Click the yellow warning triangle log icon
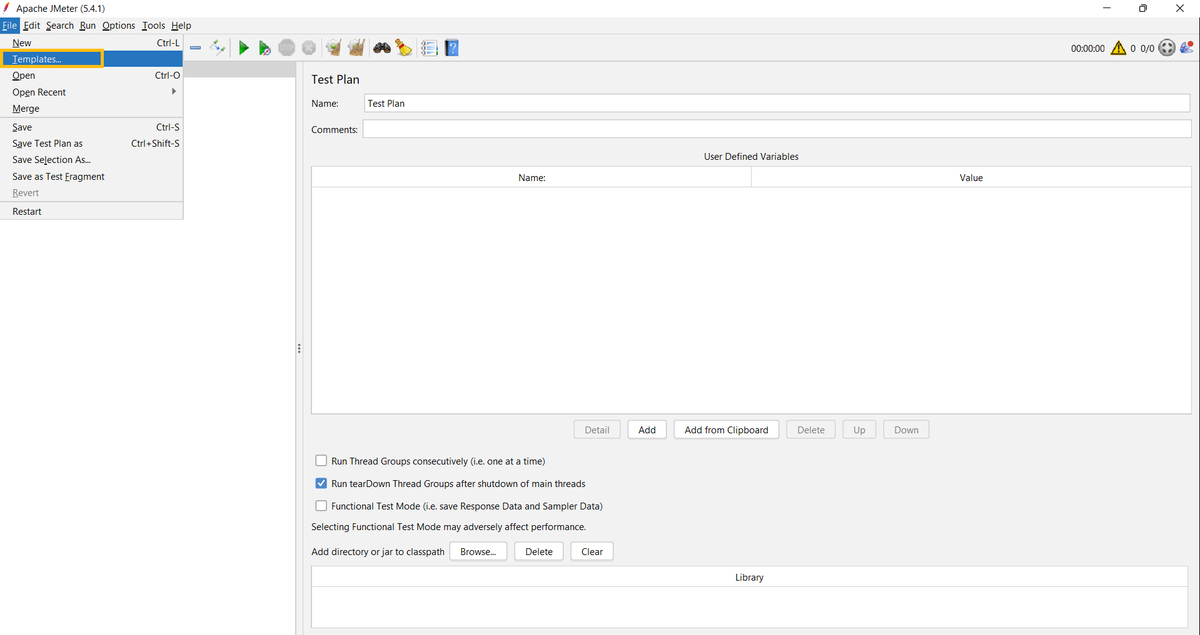The height and width of the screenshot is (635, 1200). (x=1118, y=48)
